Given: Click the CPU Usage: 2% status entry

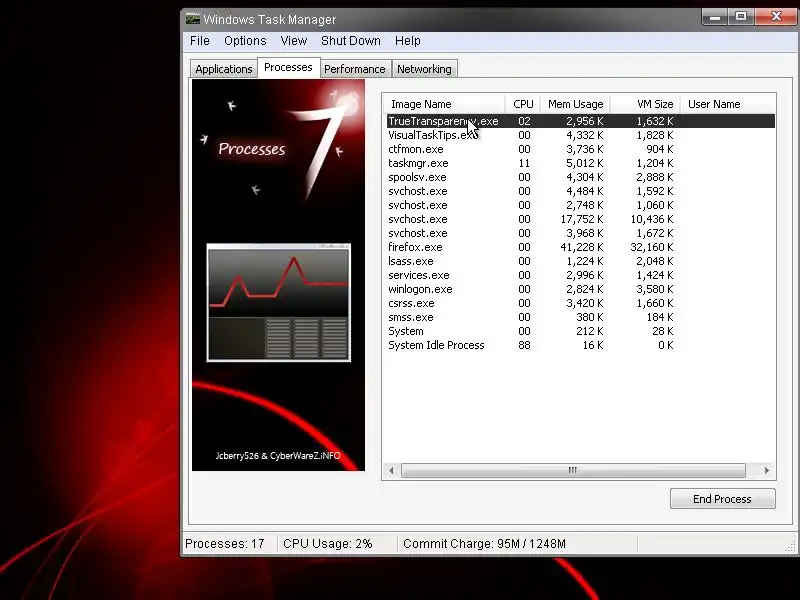Looking at the screenshot, I should point(328,544).
